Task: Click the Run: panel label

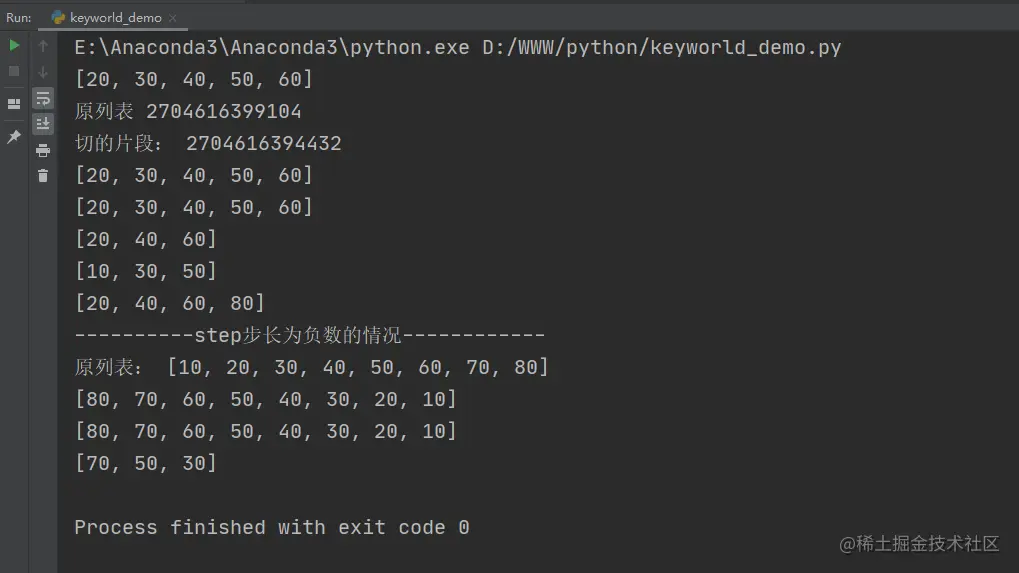Action: 19,18
